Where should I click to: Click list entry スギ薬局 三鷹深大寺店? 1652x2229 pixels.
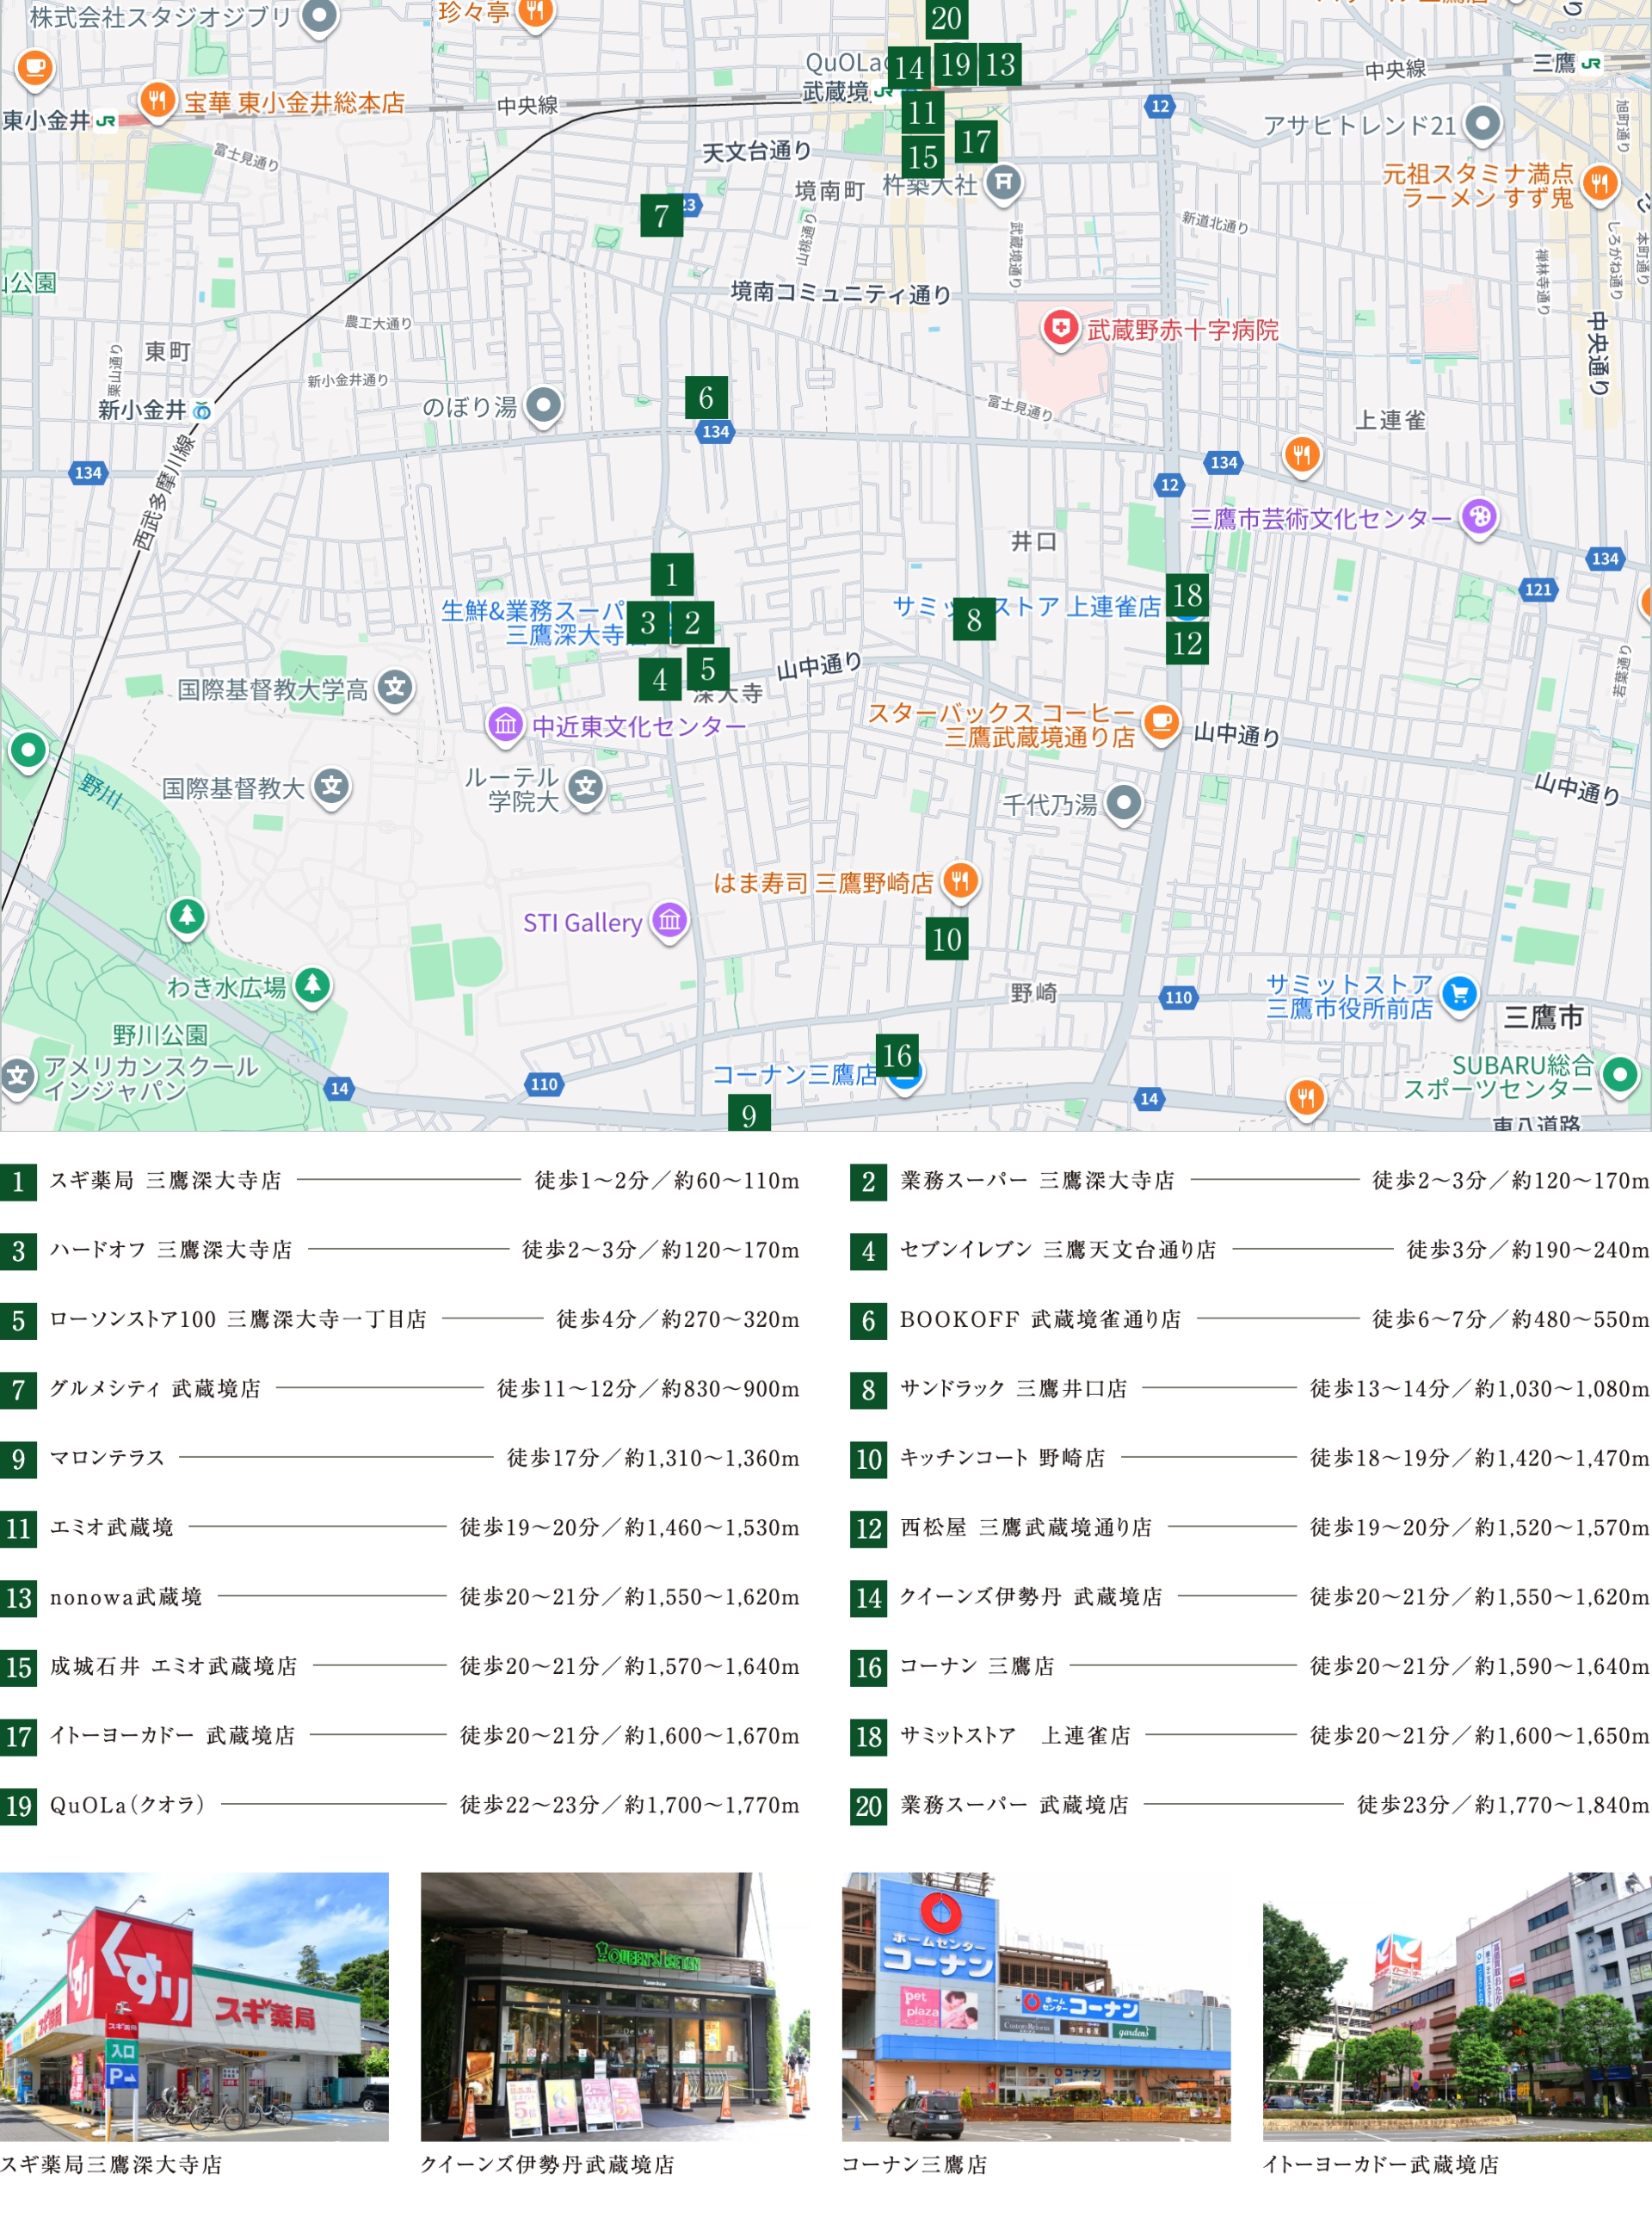point(400,1181)
